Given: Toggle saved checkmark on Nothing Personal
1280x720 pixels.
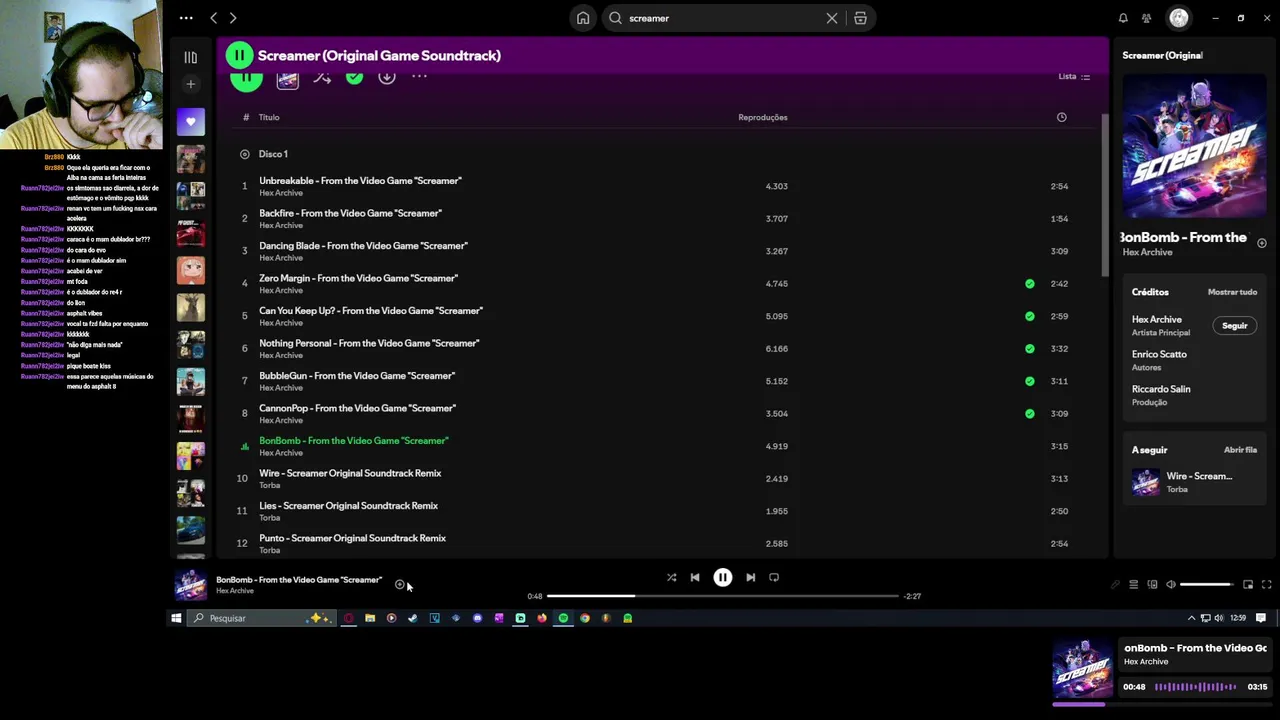Looking at the screenshot, I should [1030, 349].
